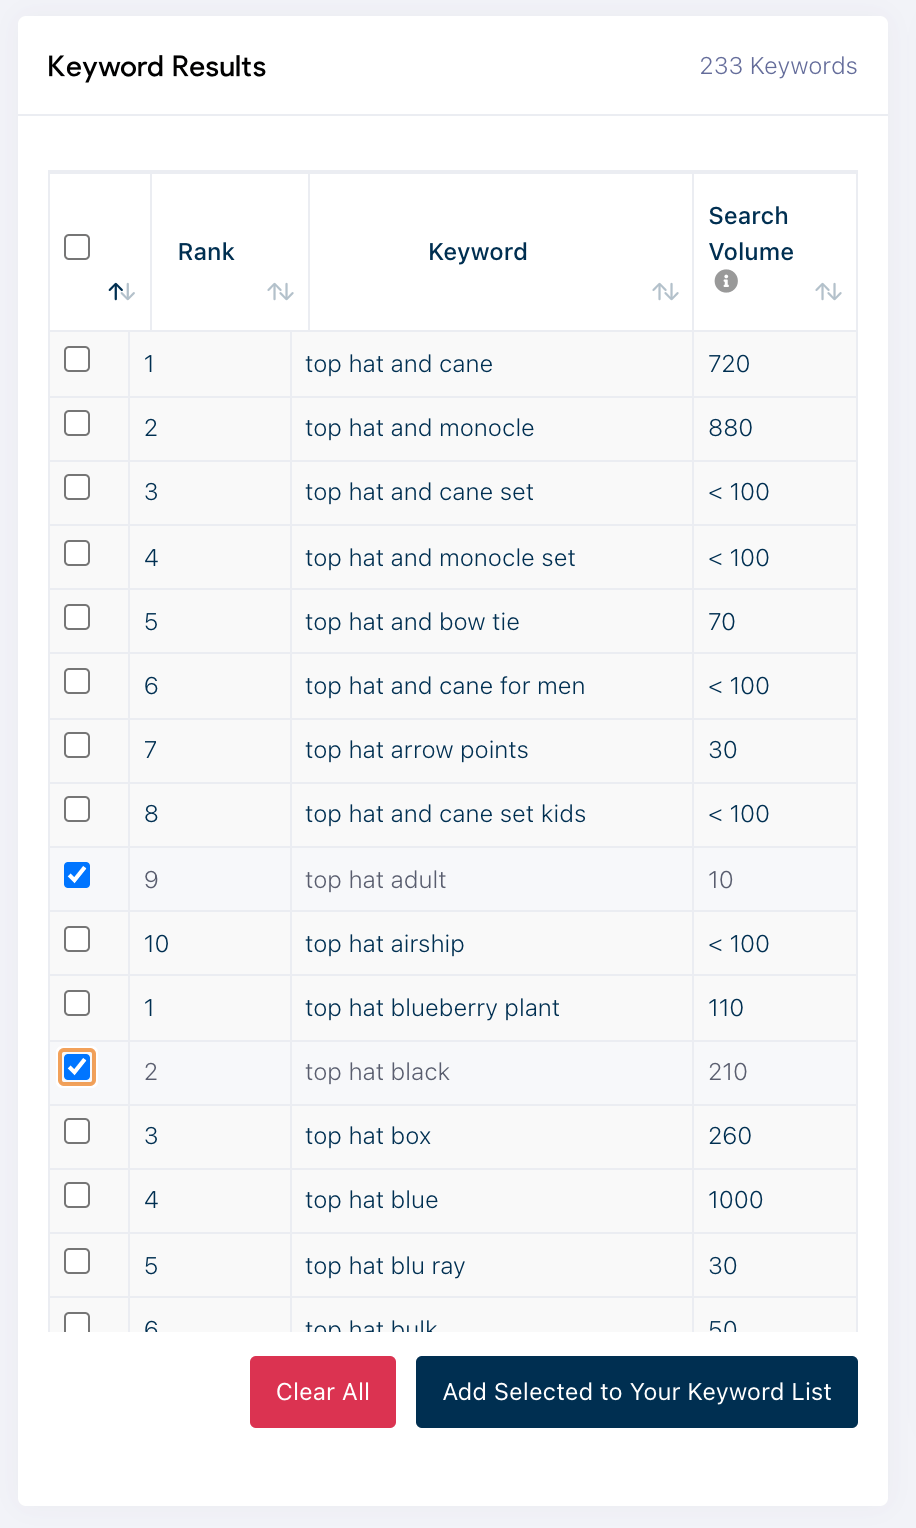Sort table by Rank column arrows

point(280,292)
